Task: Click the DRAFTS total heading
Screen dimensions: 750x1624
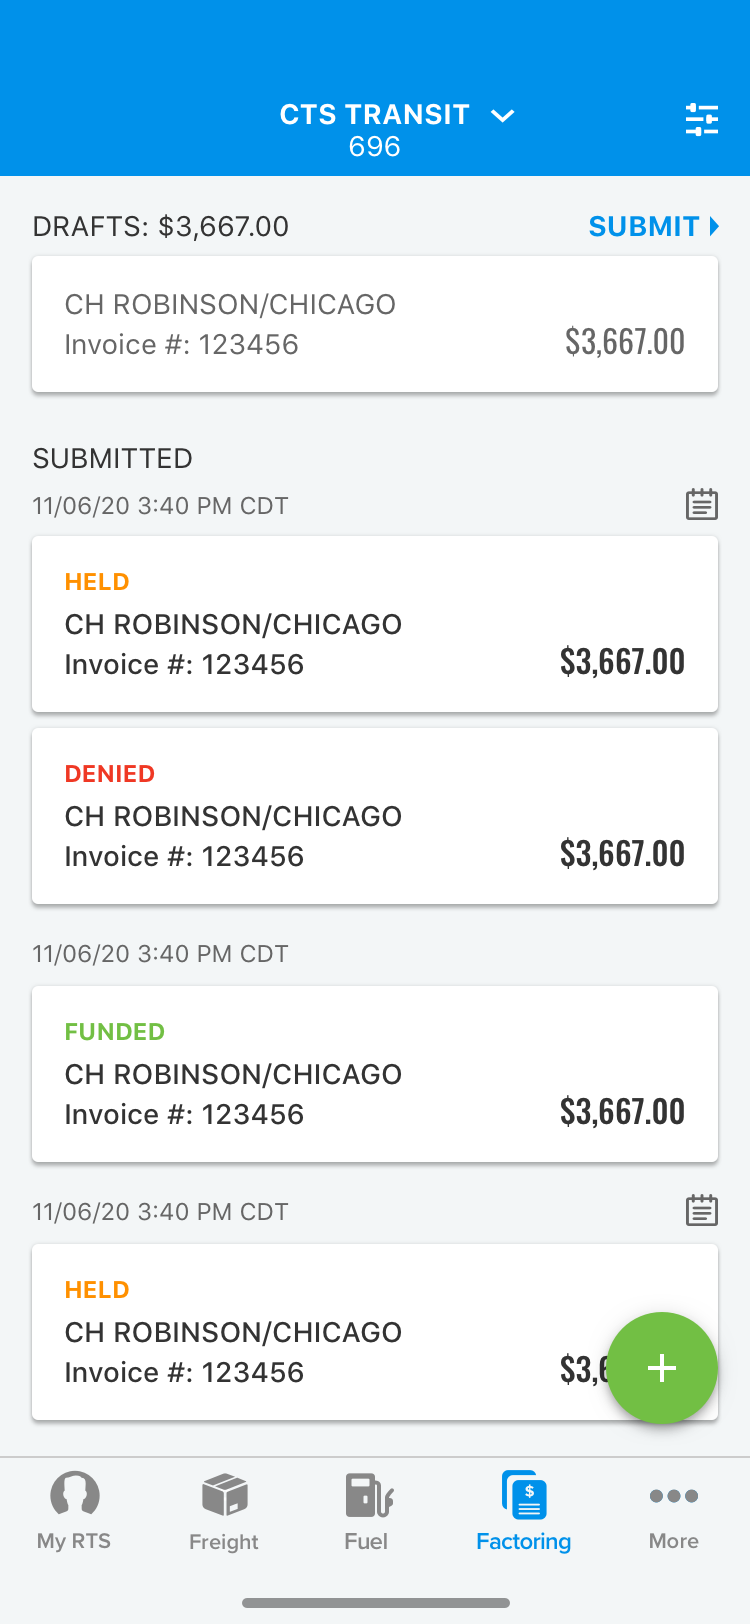Action: 161,227
